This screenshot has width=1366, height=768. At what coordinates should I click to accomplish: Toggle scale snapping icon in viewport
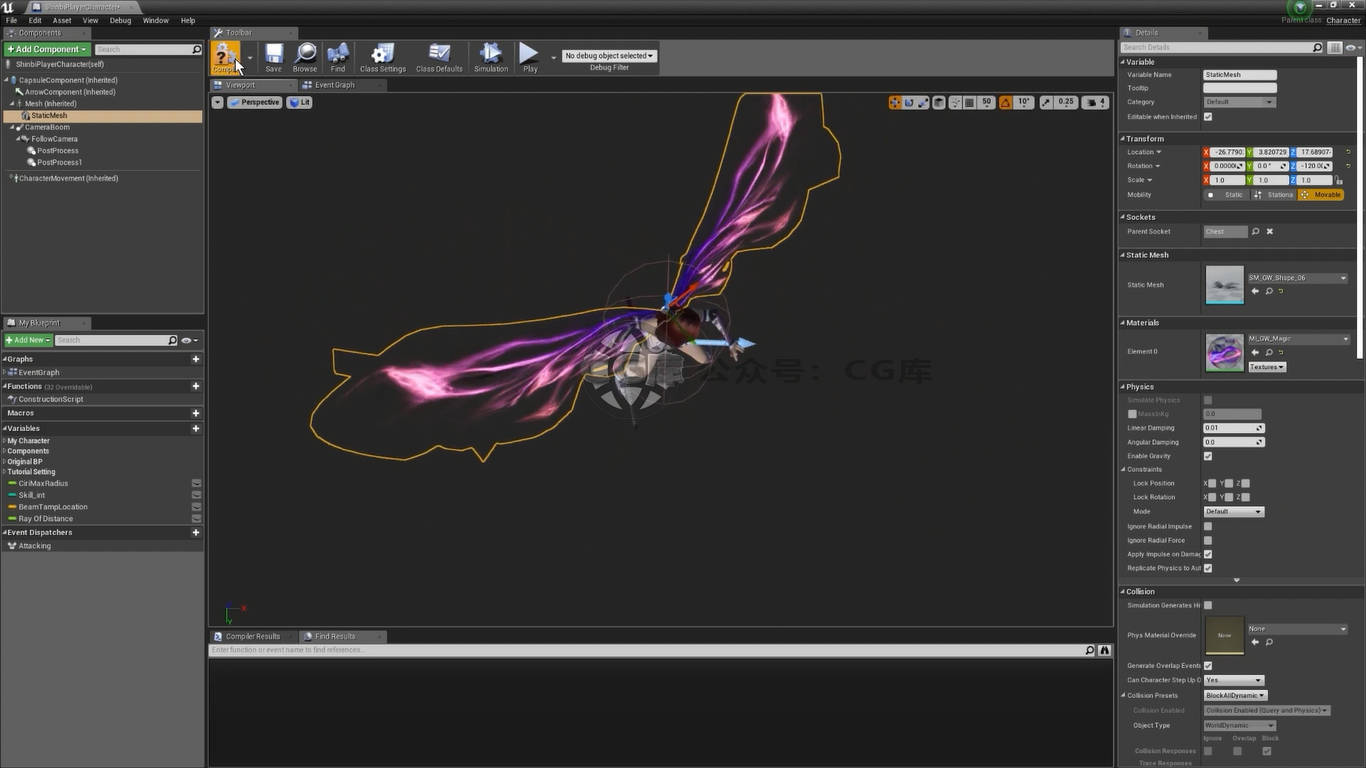point(1046,102)
